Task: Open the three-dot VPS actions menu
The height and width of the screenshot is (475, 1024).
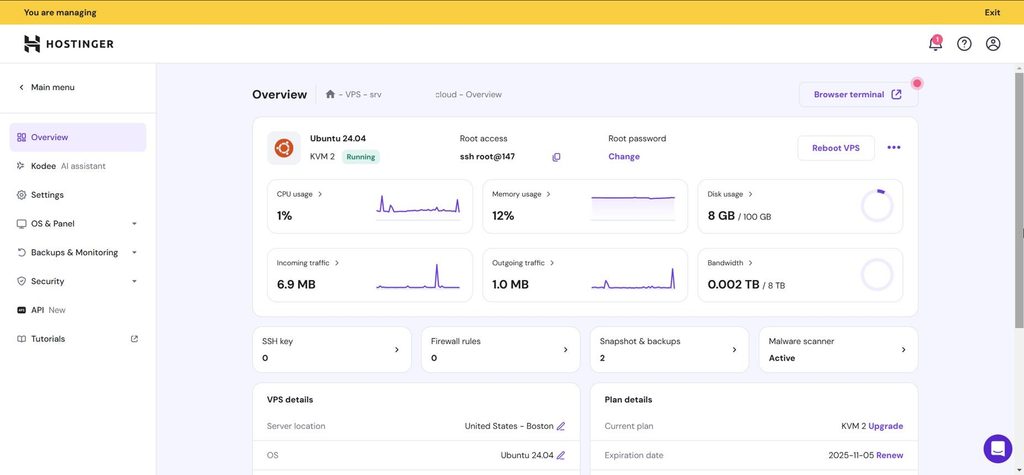Action: 893,148
